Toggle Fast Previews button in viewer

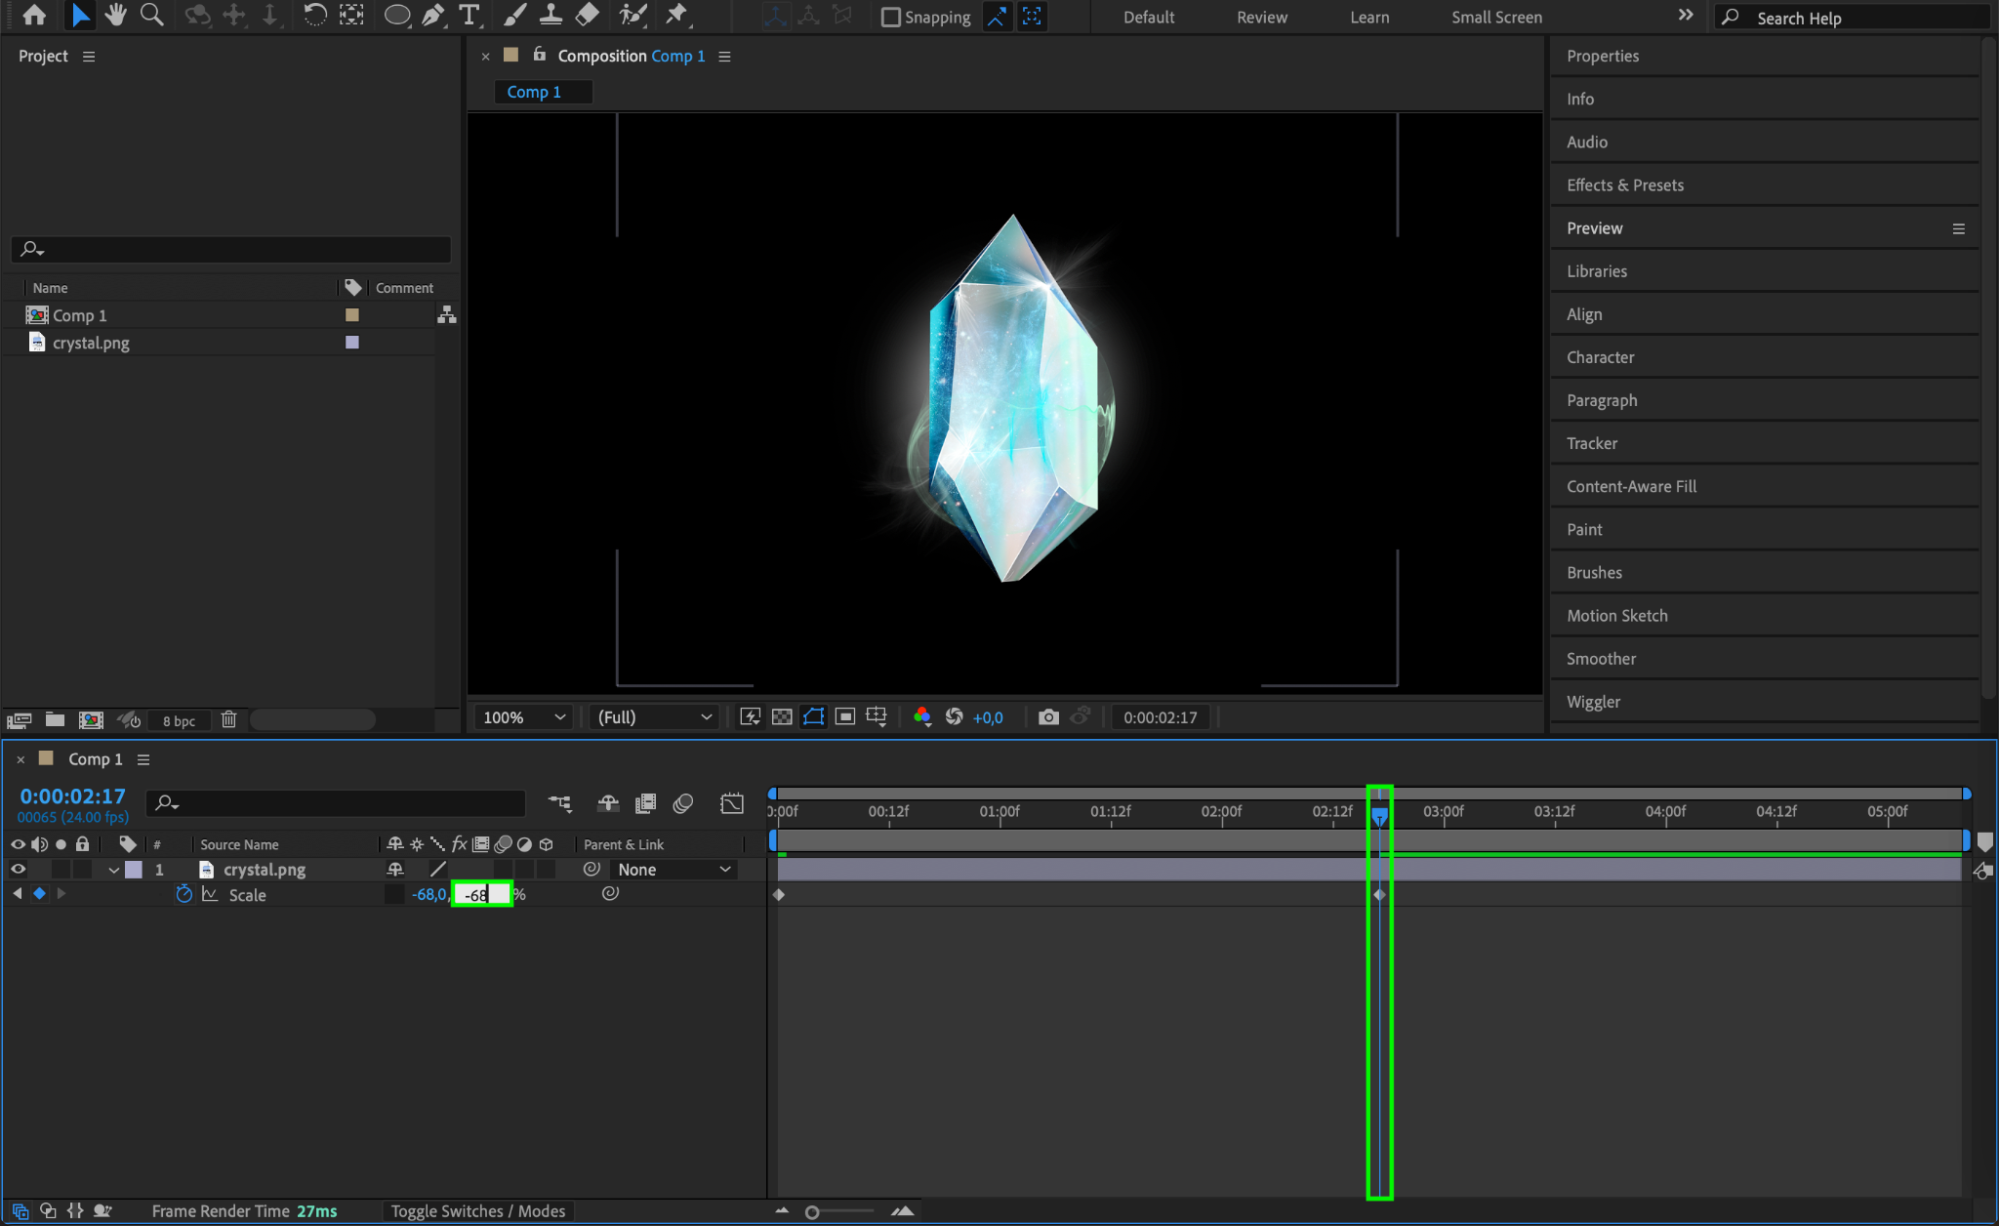point(750,717)
